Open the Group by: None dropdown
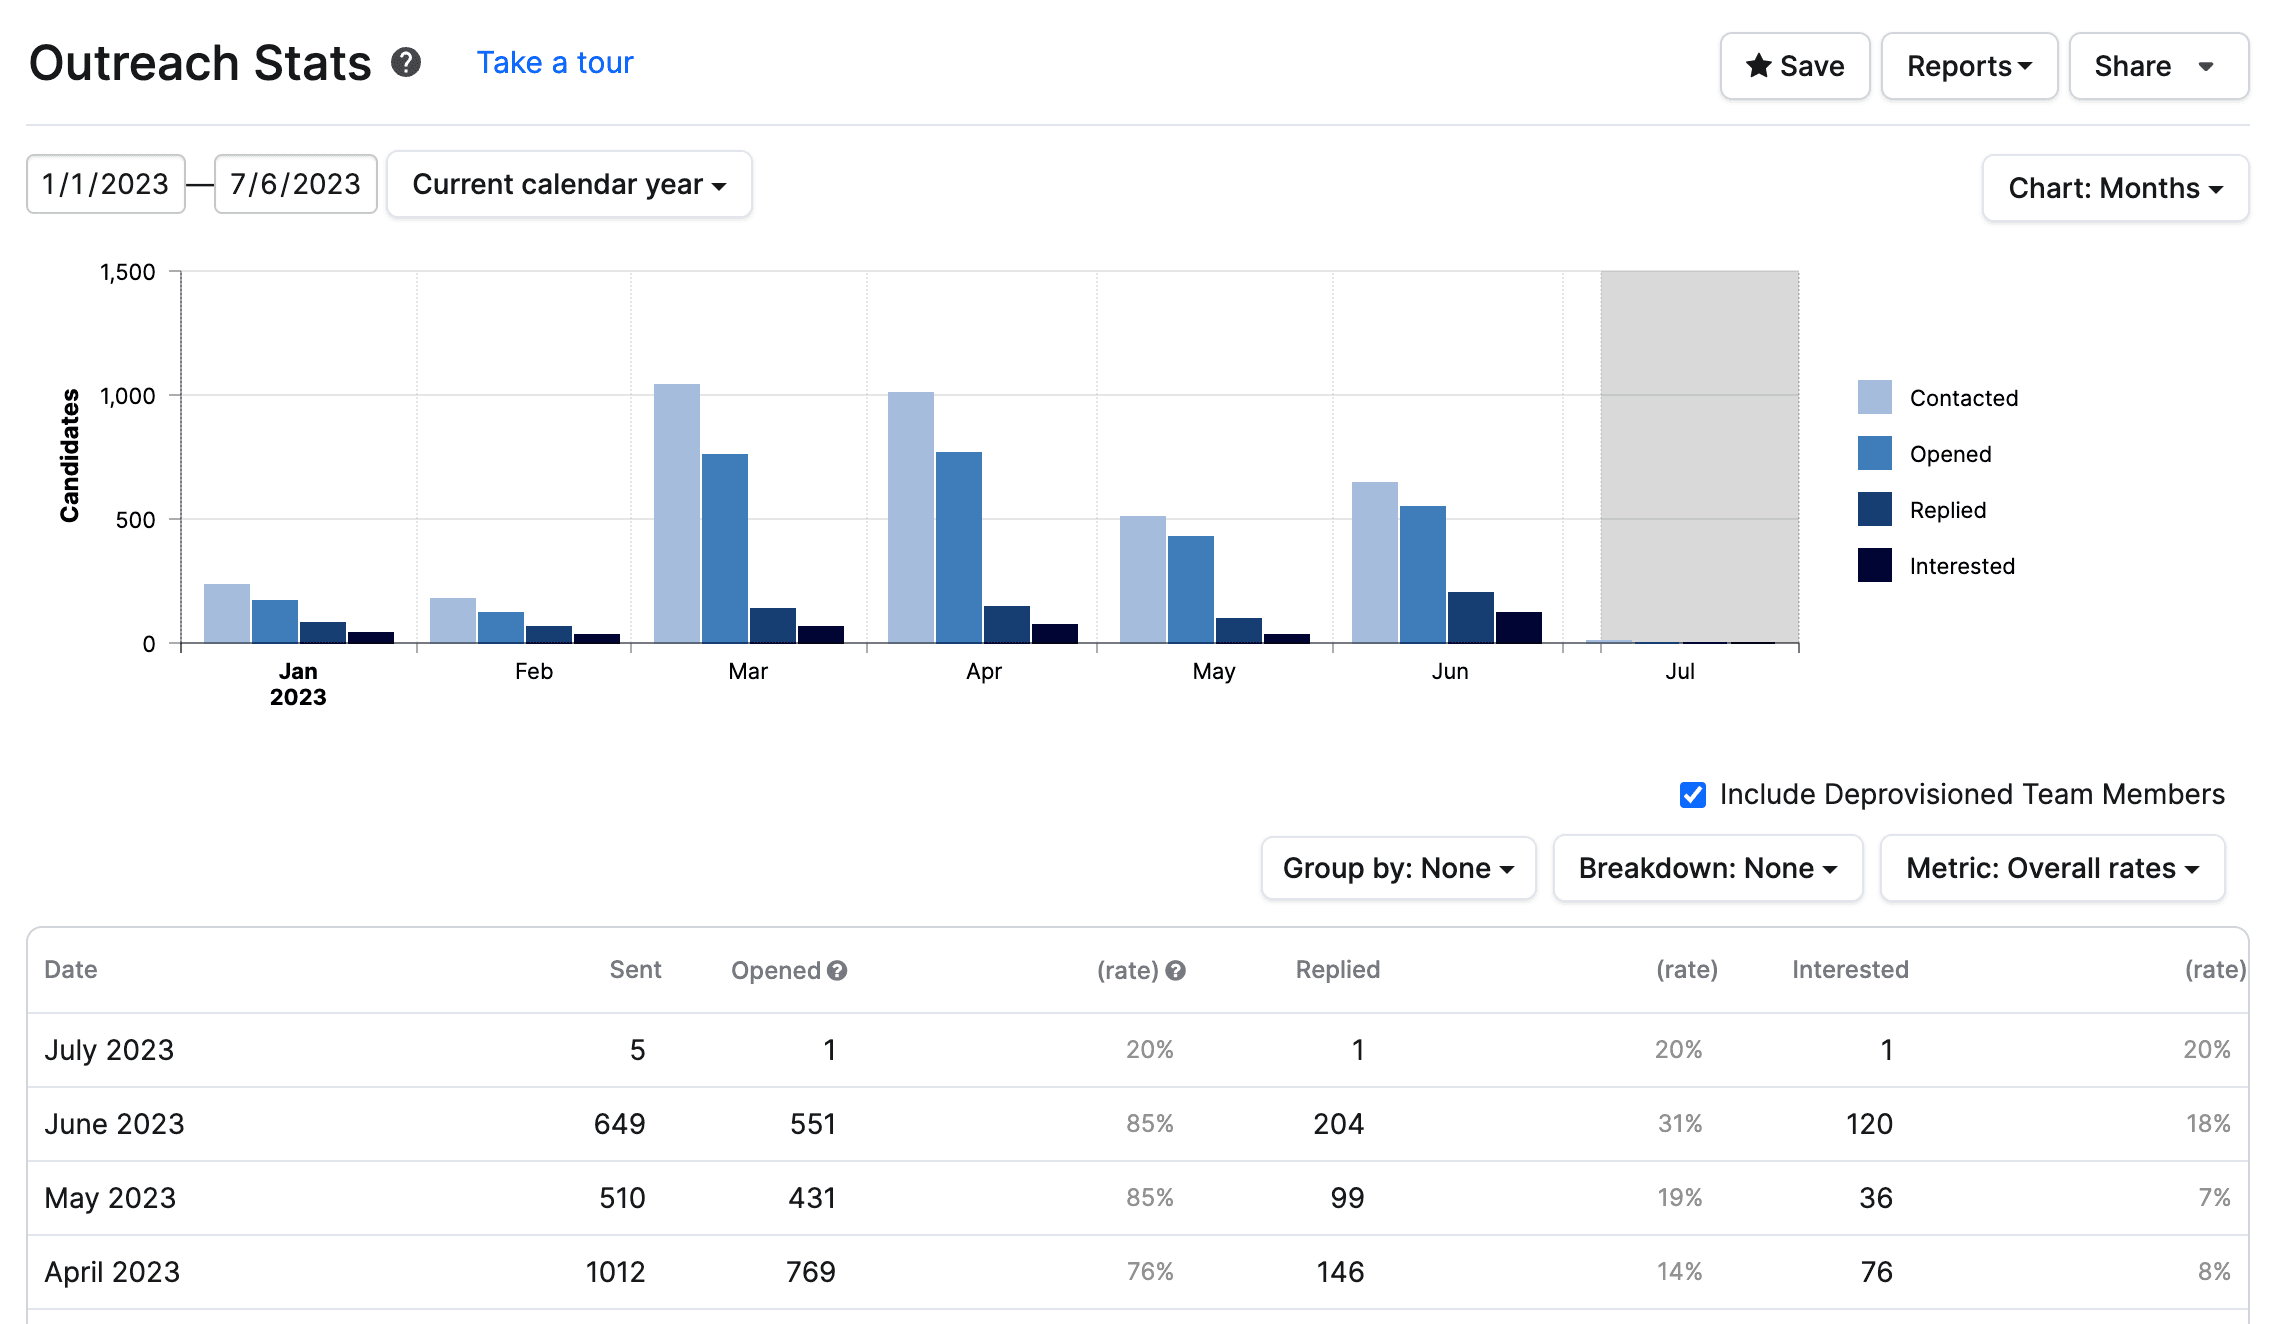2270x1324 pixels. point(1397,868)
